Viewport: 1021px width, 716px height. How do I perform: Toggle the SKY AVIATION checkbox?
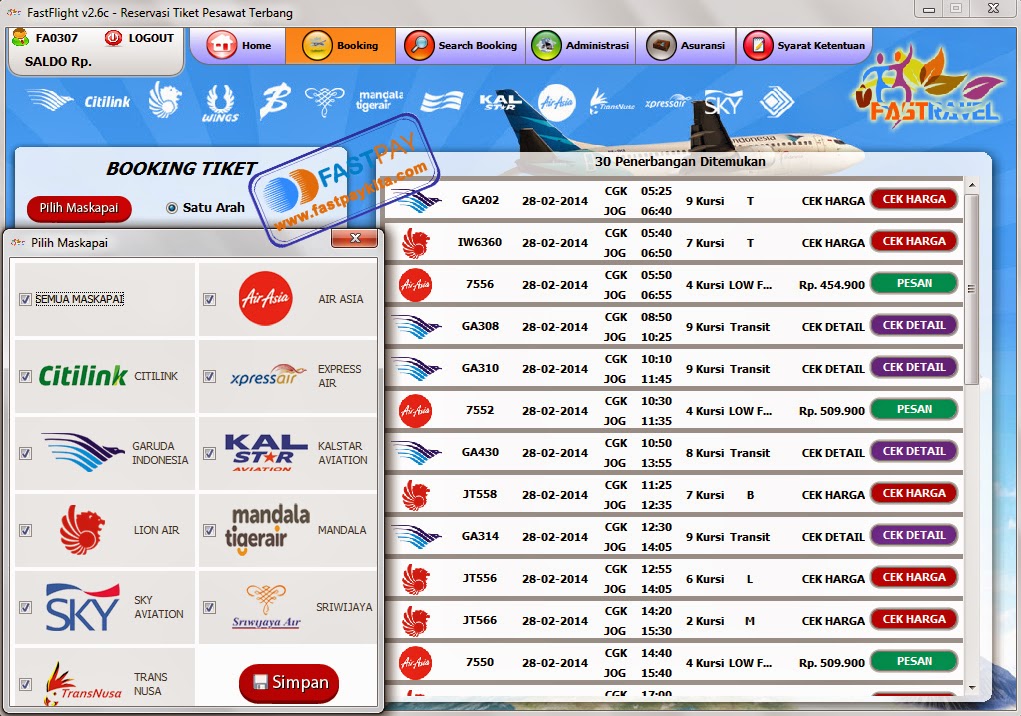[25, 607]
